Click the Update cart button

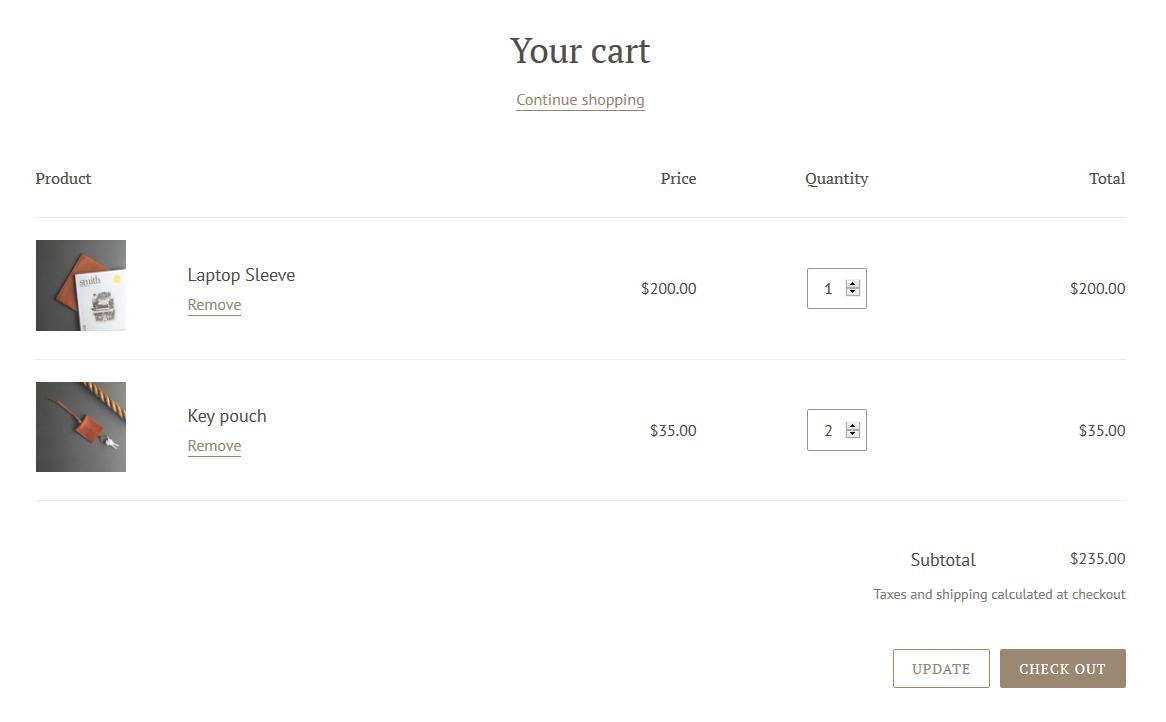point(941,668)
